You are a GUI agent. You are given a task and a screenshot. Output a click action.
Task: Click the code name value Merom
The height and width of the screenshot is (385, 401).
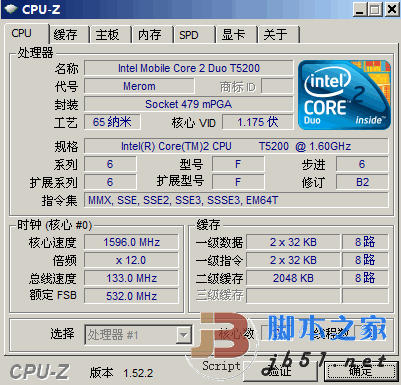pos(139,86)
